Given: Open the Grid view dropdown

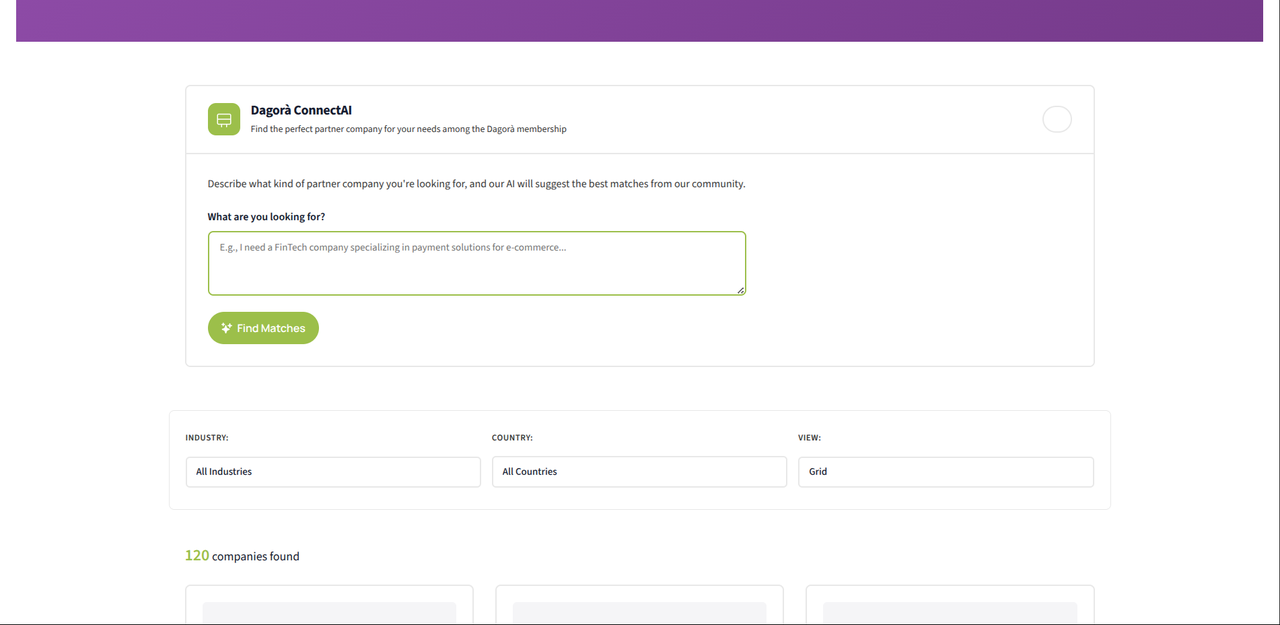Looking at the screenshot, I should pyautogui.click(x=946, y=472).
